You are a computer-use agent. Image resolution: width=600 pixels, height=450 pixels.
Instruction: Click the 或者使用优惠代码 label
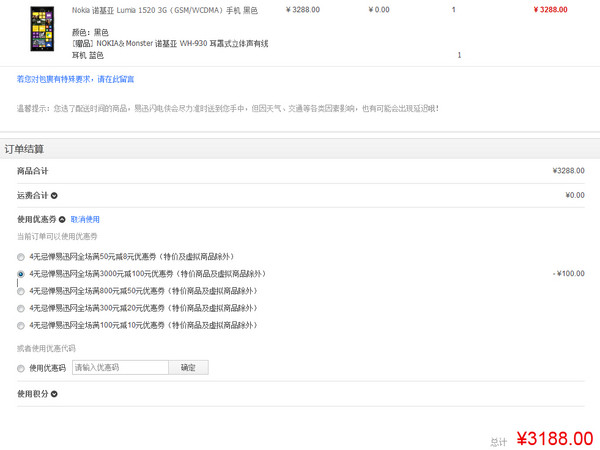pos(46,348)
